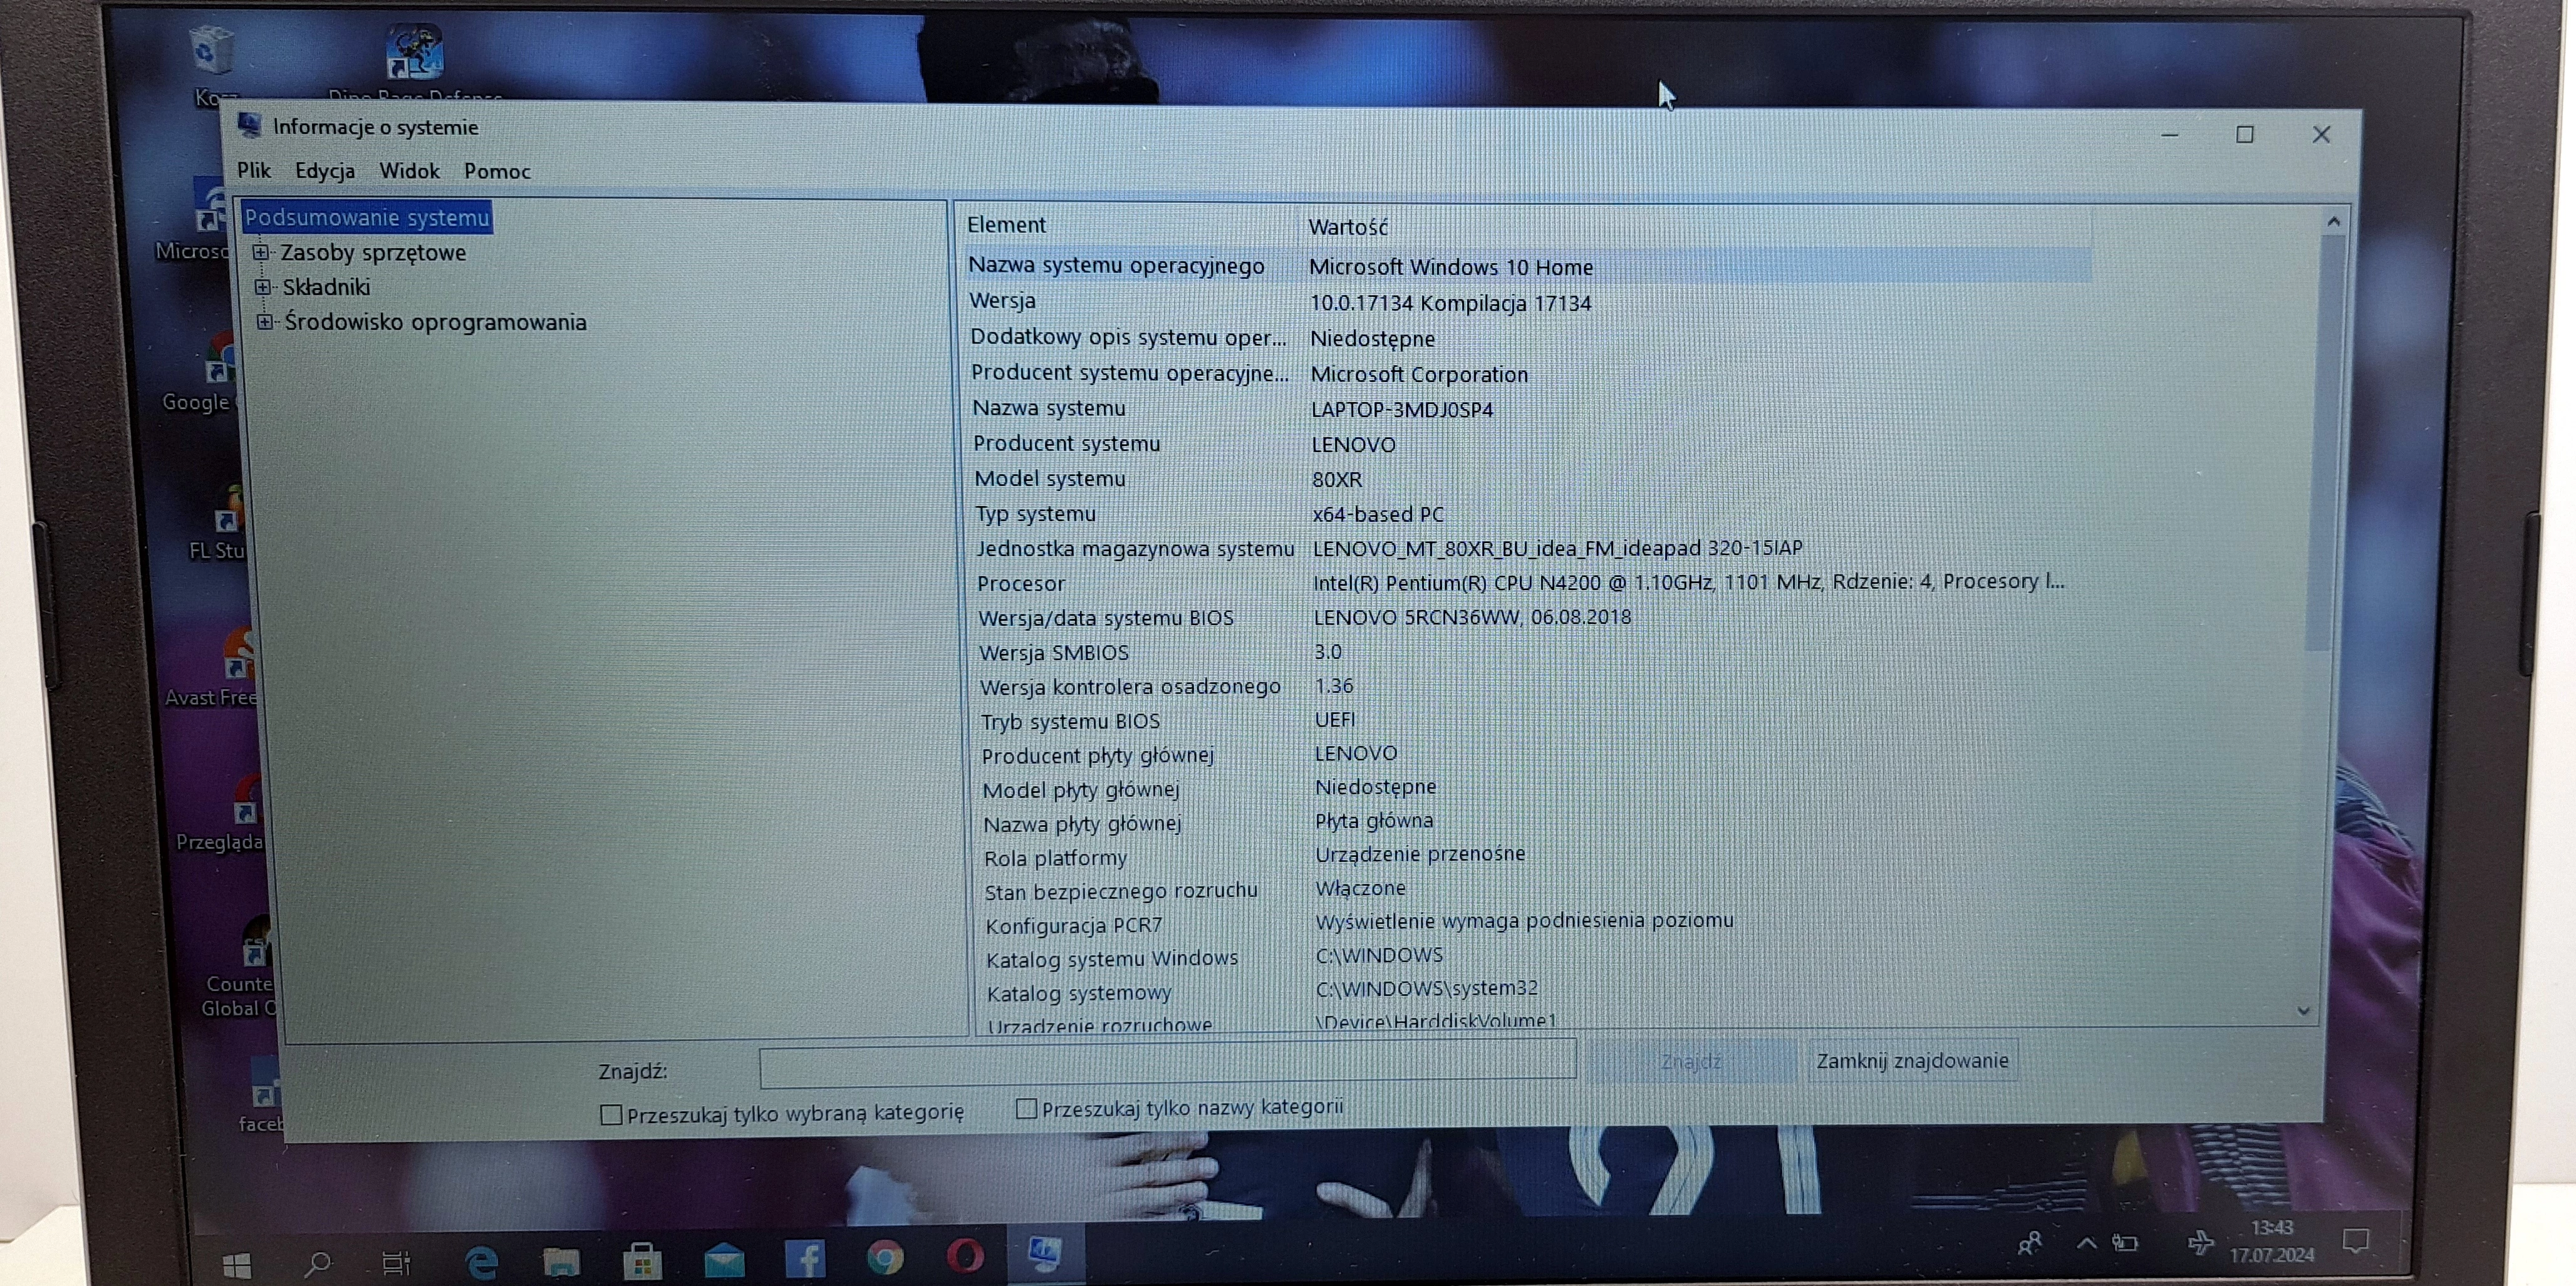This screenshot has width=2576, height=1286.
Task: Open Microsoft Store from the taskbar
Action: click(642, 1261)
